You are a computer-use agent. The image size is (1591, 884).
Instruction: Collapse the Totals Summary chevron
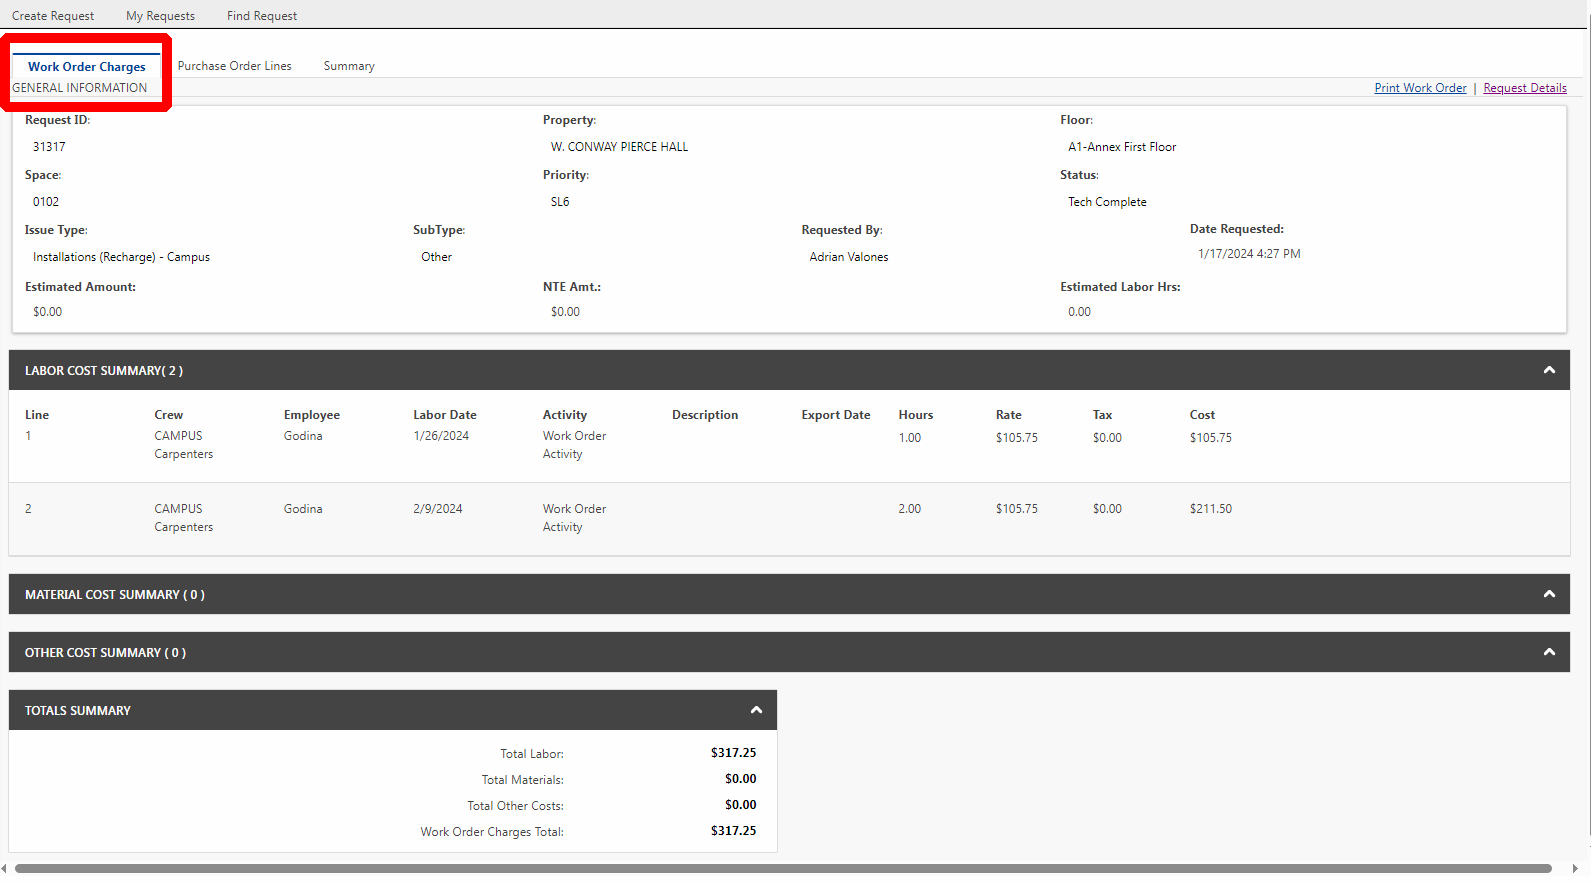[x=756, y=710]
